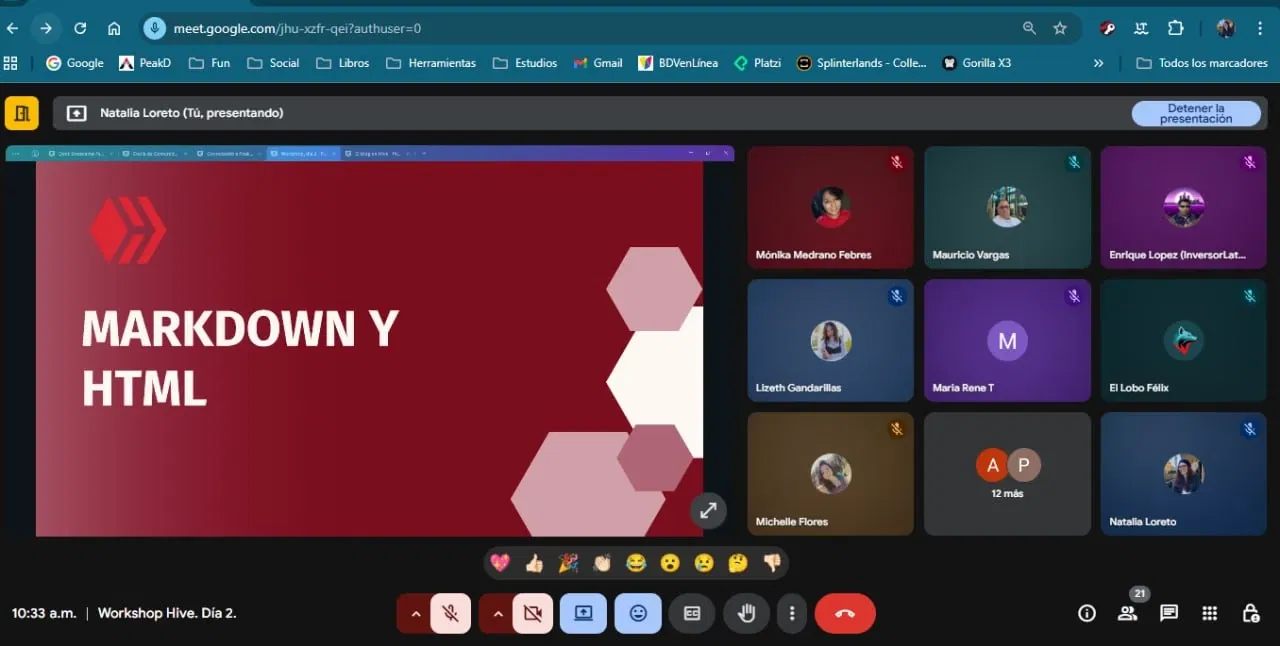The width and height of the screenshot is (1280, 646).
Task: Toggle the present screen button
Action: click(x=583, y=614)
